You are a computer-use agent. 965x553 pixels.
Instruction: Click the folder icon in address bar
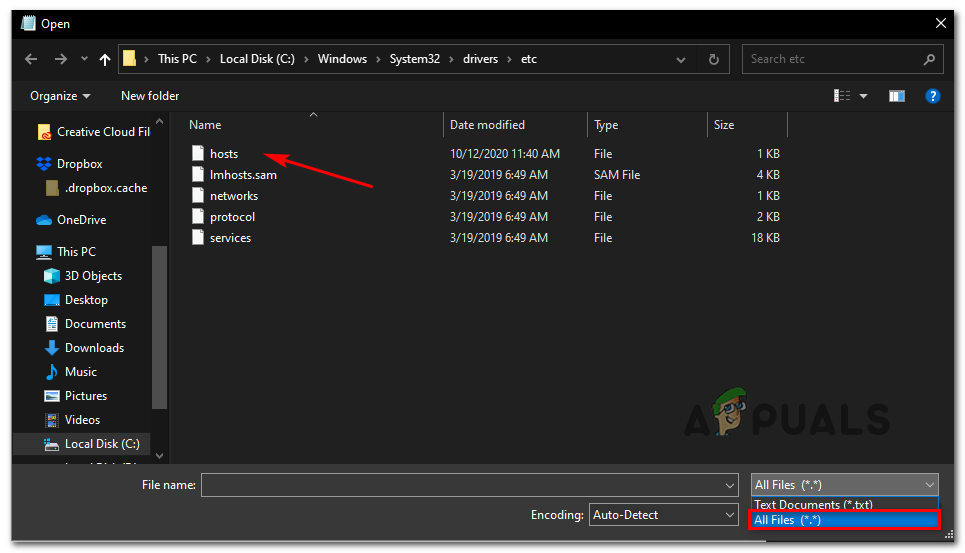point(129,58)
